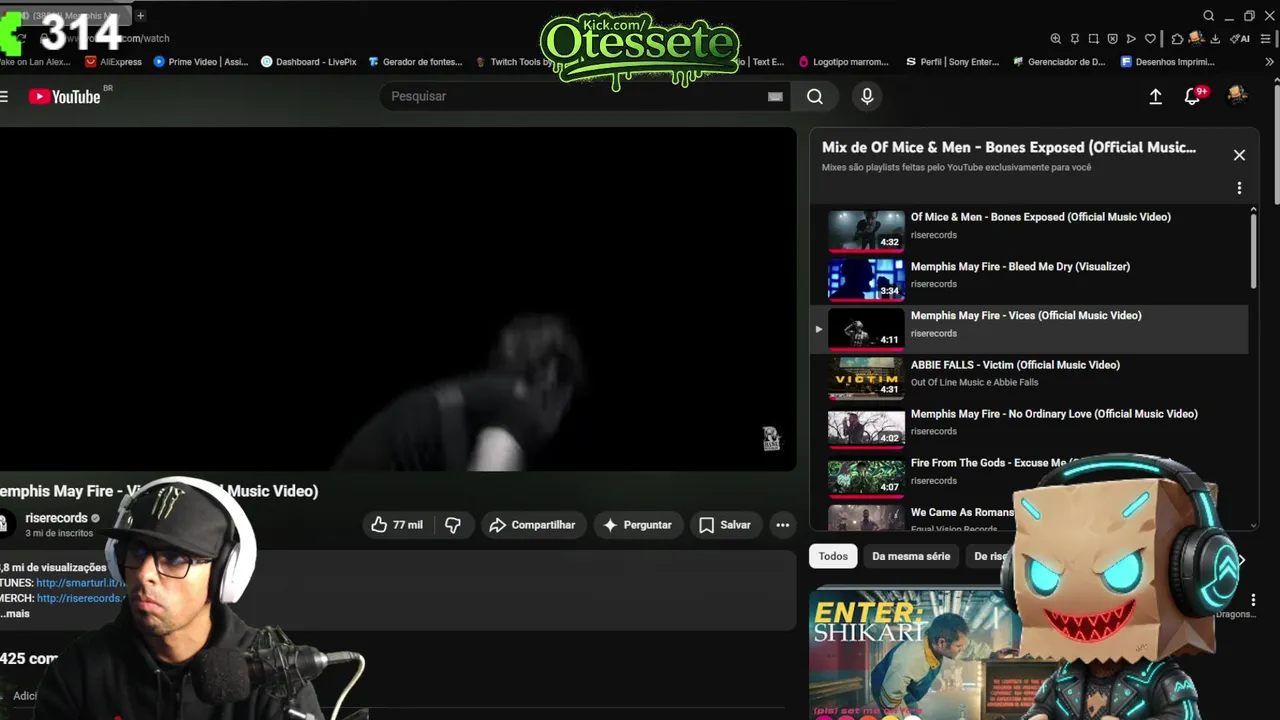Viewport: 1280px width, 720px height.
Task: Open Fire From The Gods thumbnail 4:07
Action: (x=866, y=476)
